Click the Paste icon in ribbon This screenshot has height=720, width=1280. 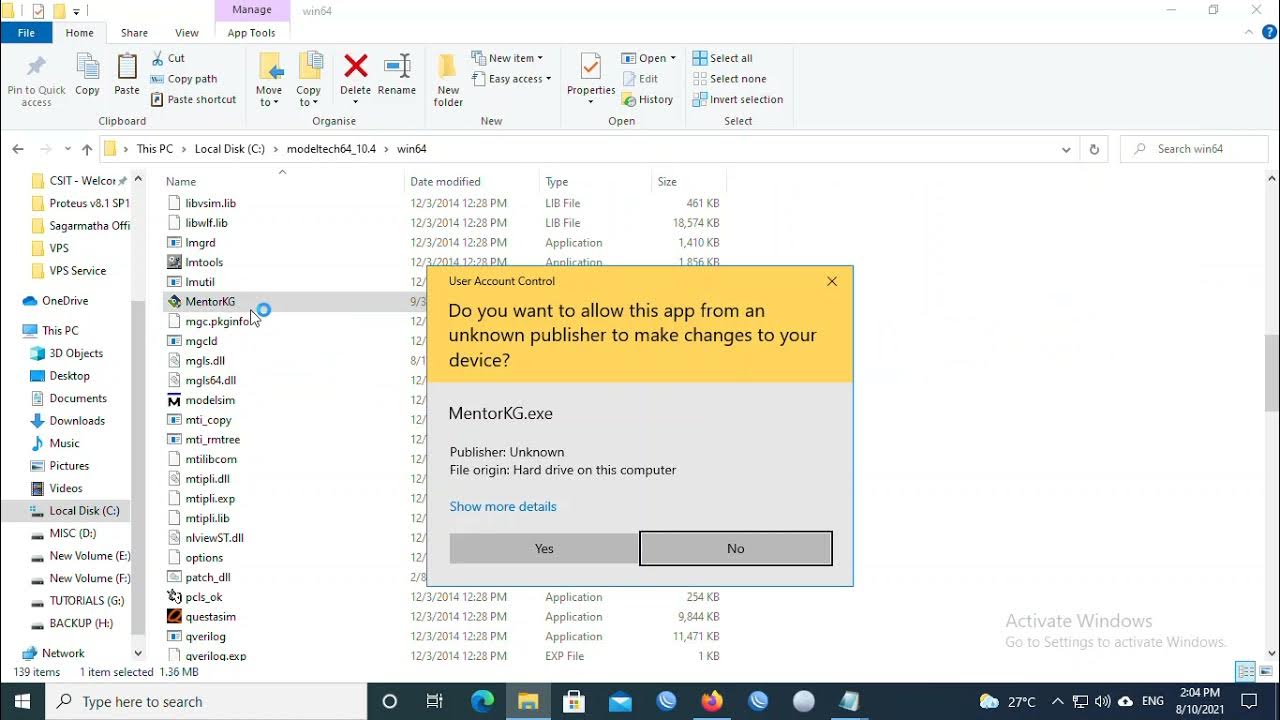(x=127, y=68)
